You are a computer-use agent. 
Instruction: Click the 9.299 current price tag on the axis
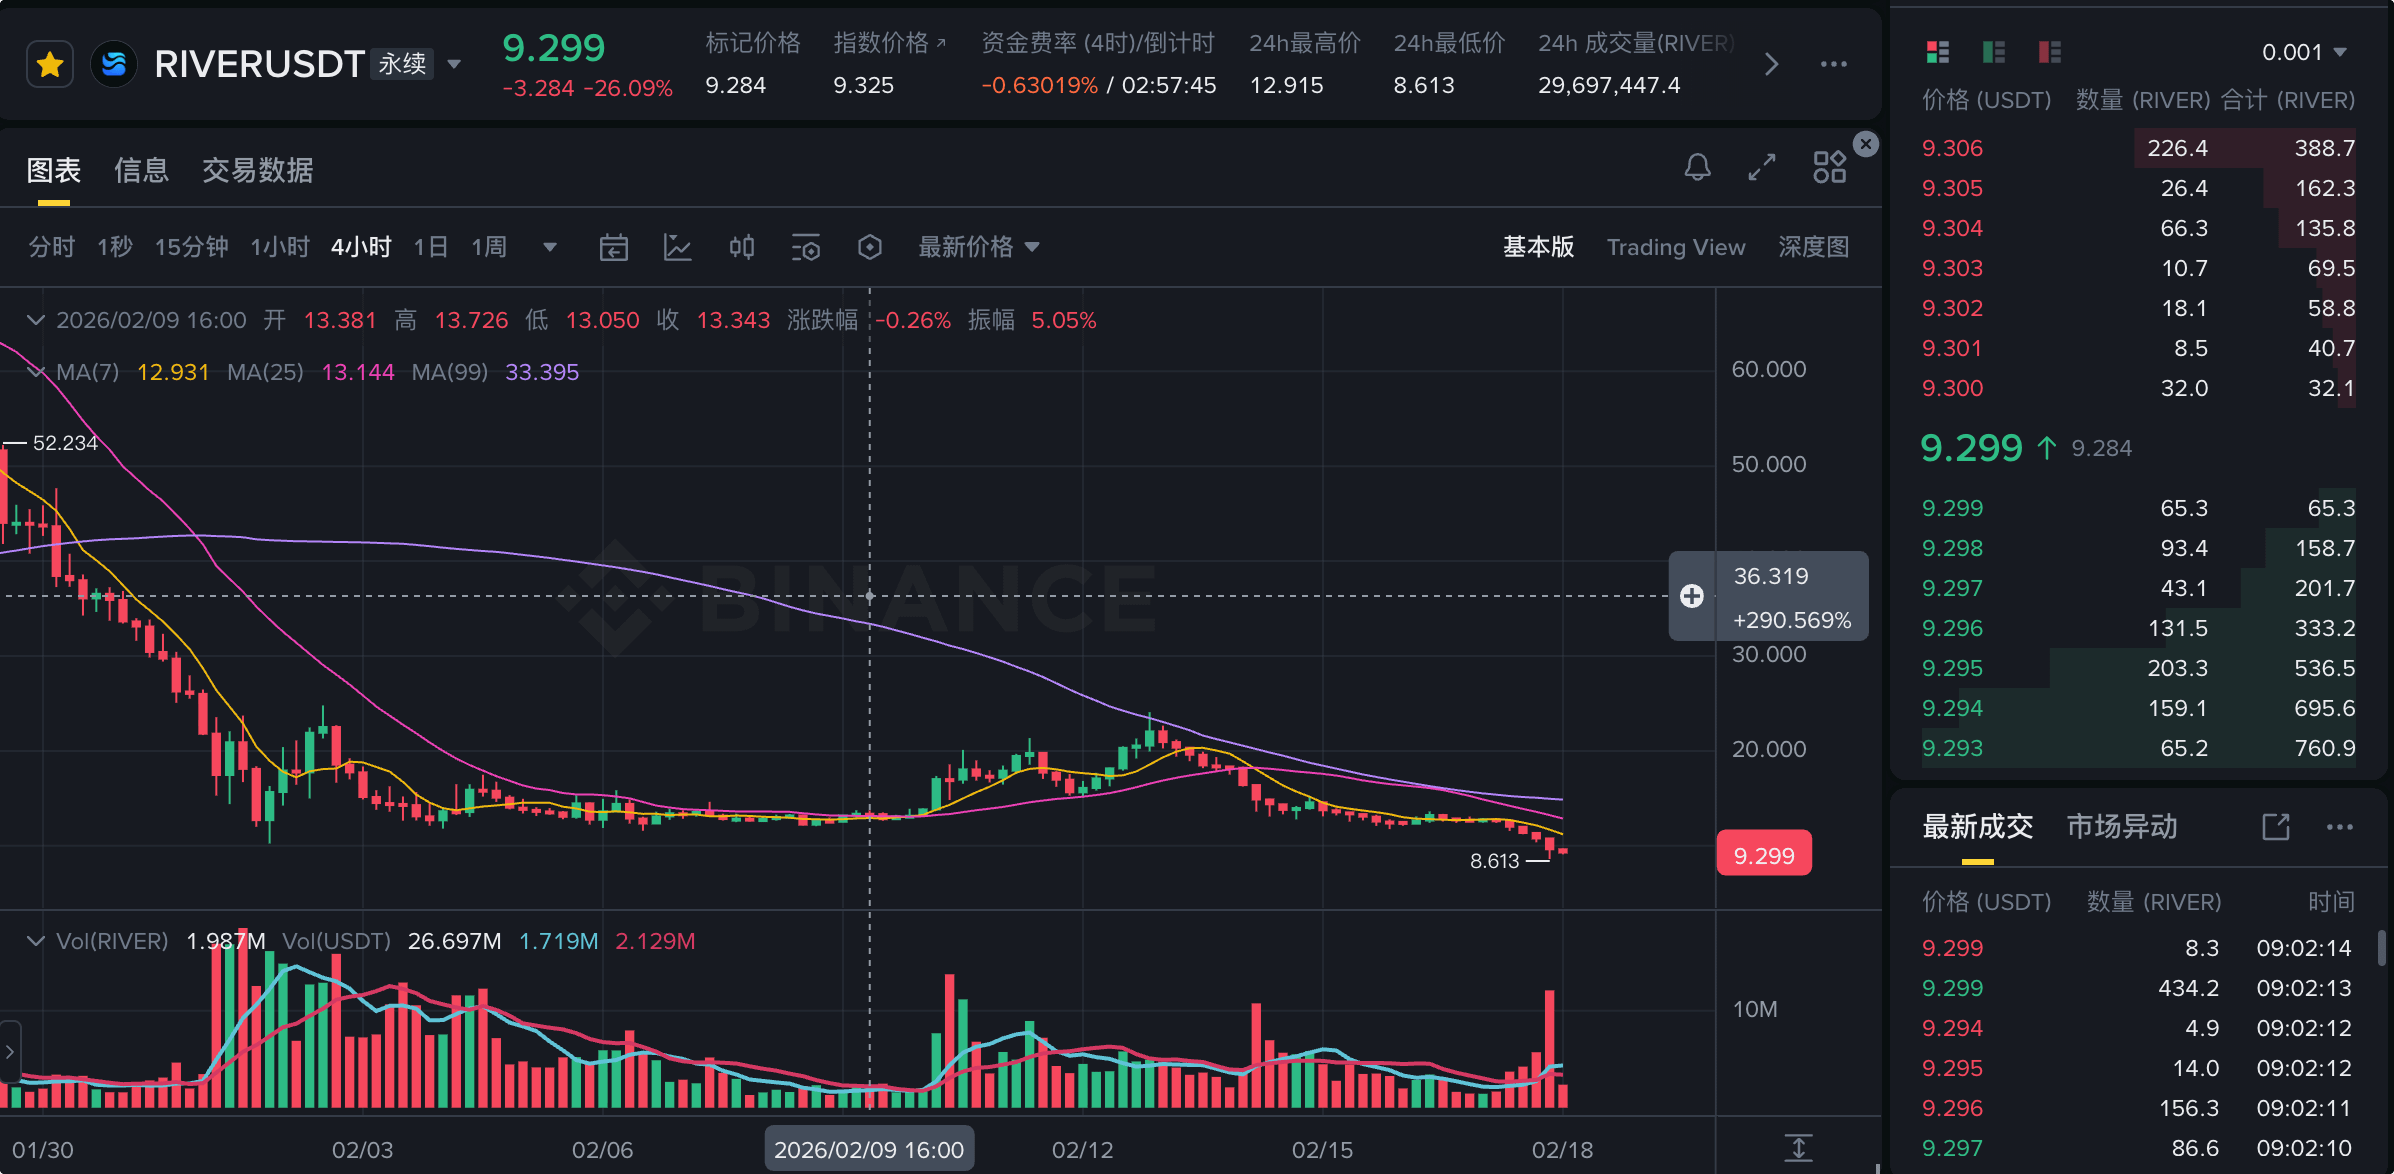click(1763, 855)
